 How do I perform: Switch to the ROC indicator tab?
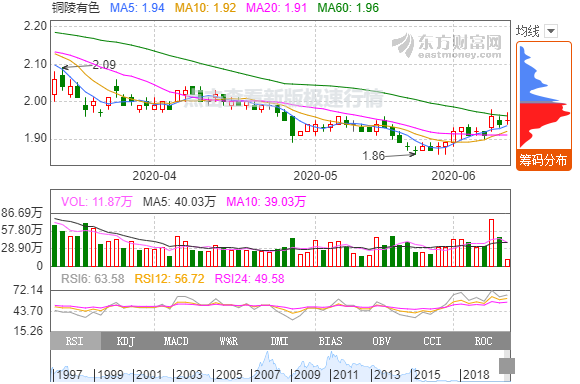pos(483,341)
